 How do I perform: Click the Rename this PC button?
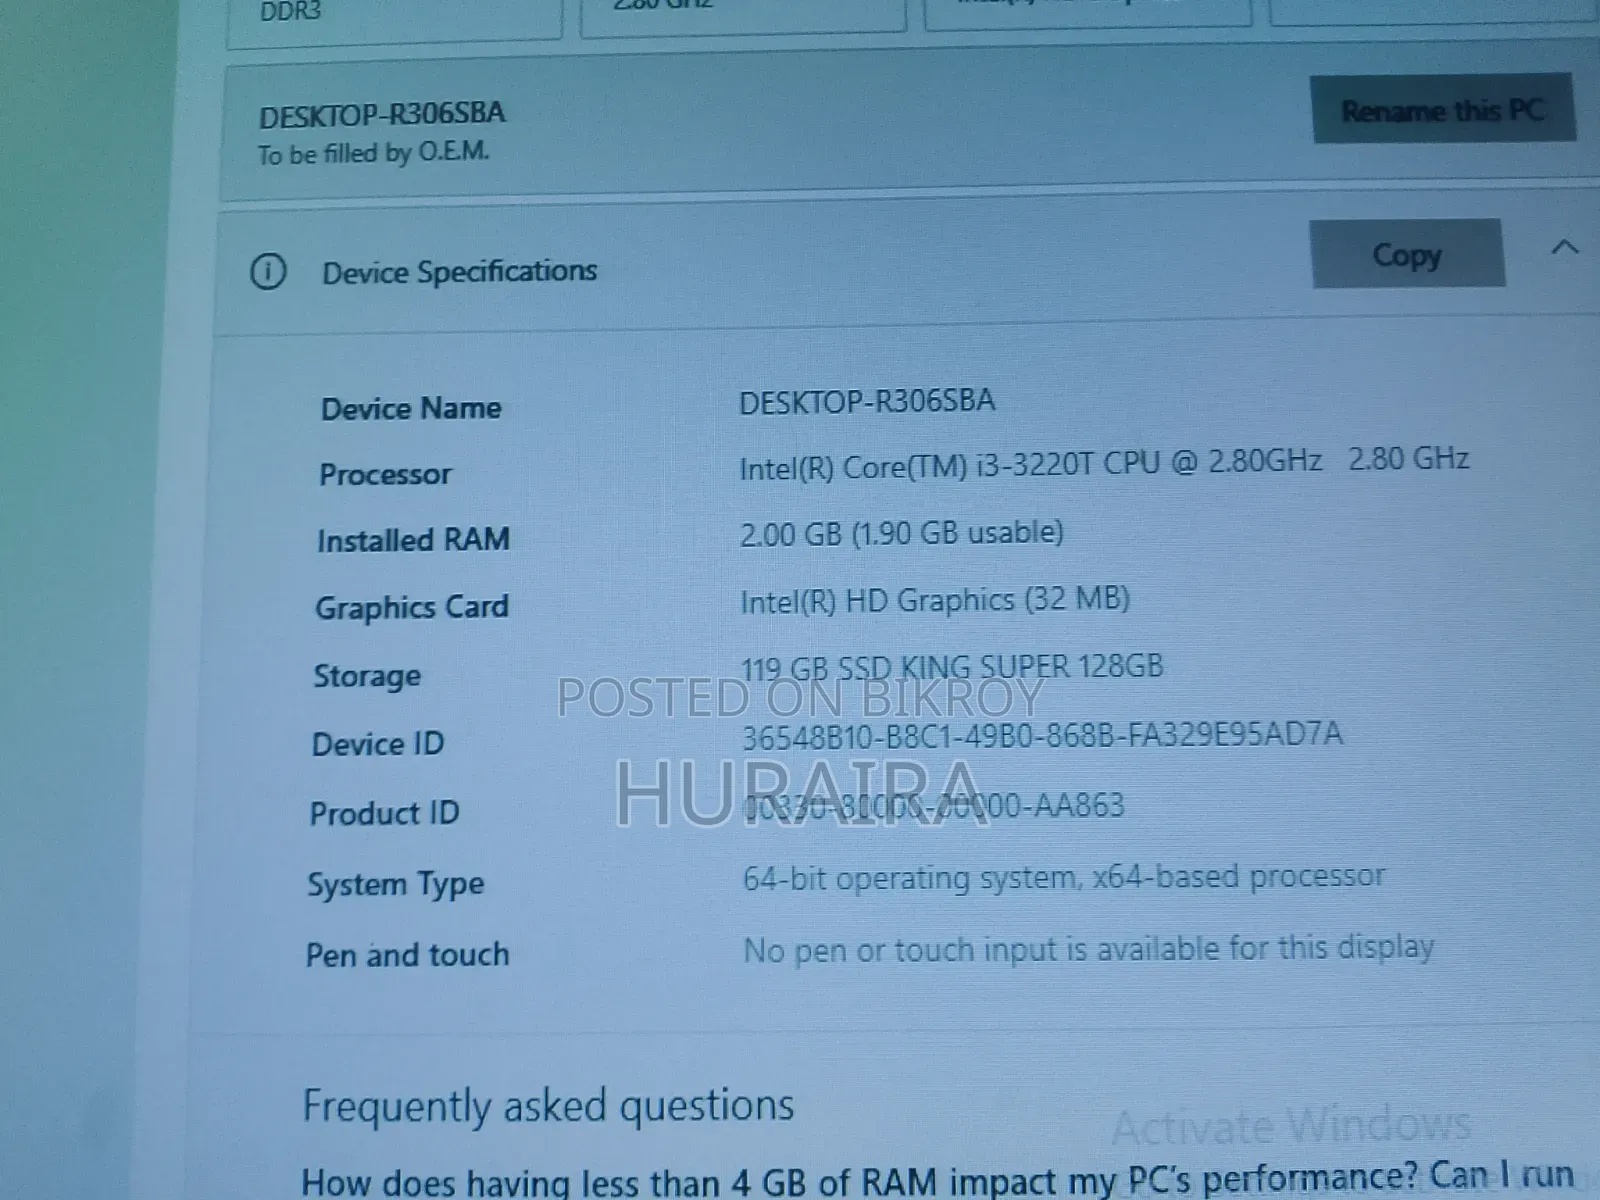coord(1443,108)
